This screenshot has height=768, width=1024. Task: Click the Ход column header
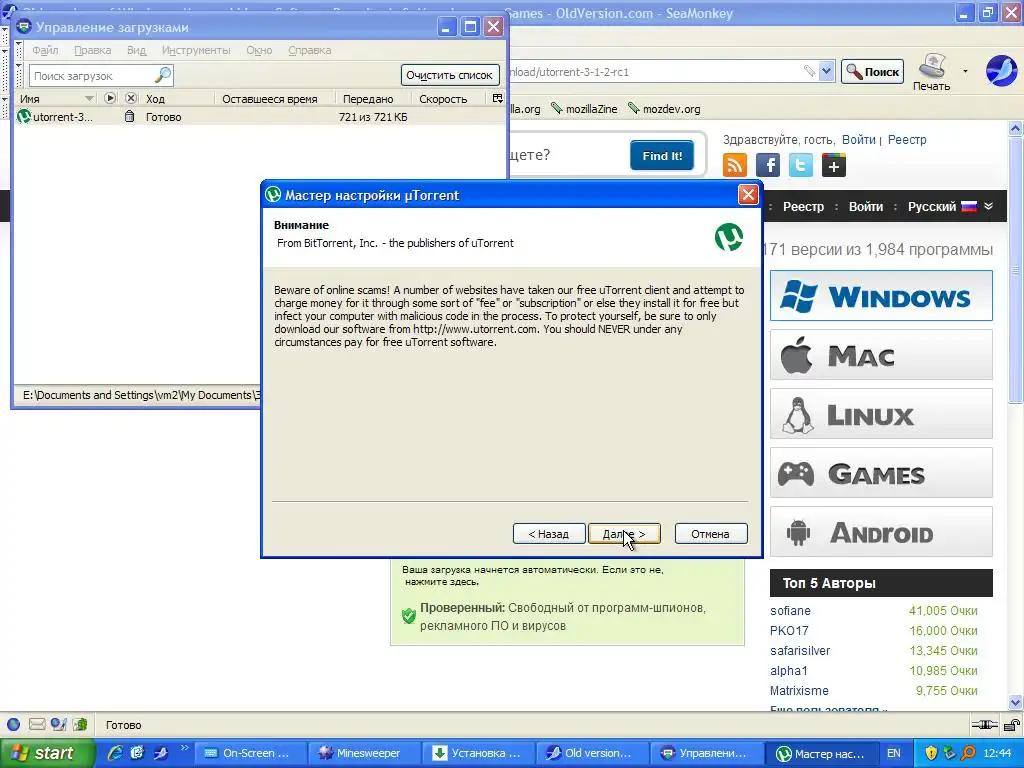178,99
